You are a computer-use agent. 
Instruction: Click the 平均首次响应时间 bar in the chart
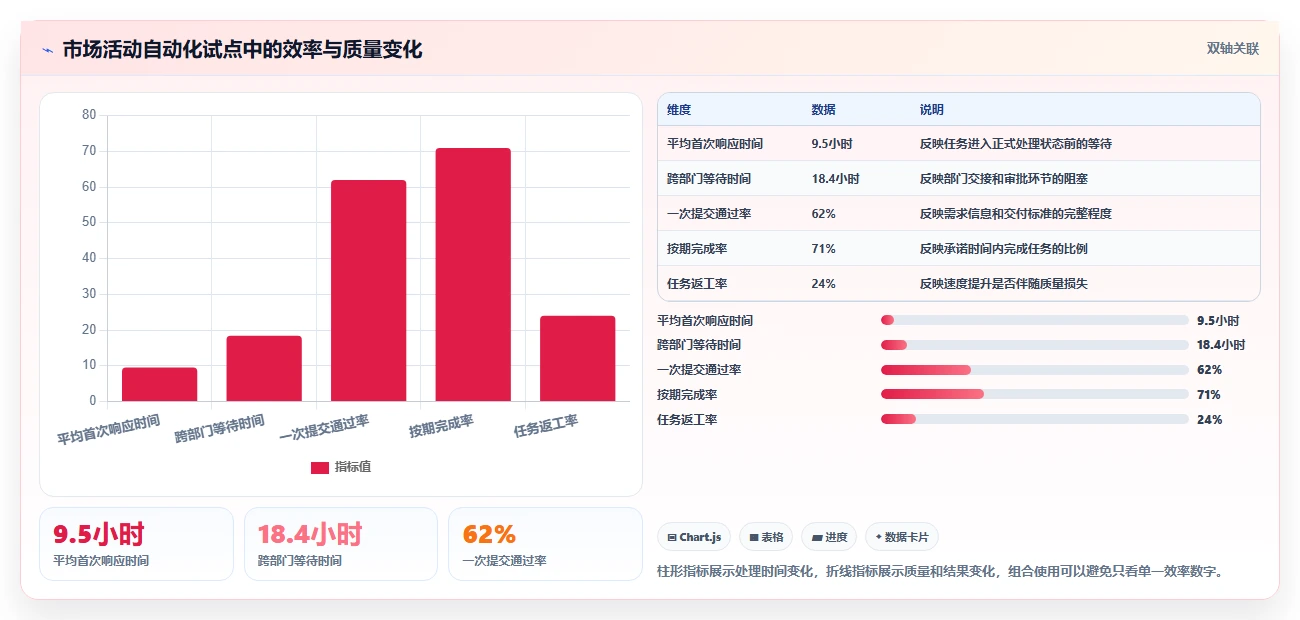[x=159, y=384]
